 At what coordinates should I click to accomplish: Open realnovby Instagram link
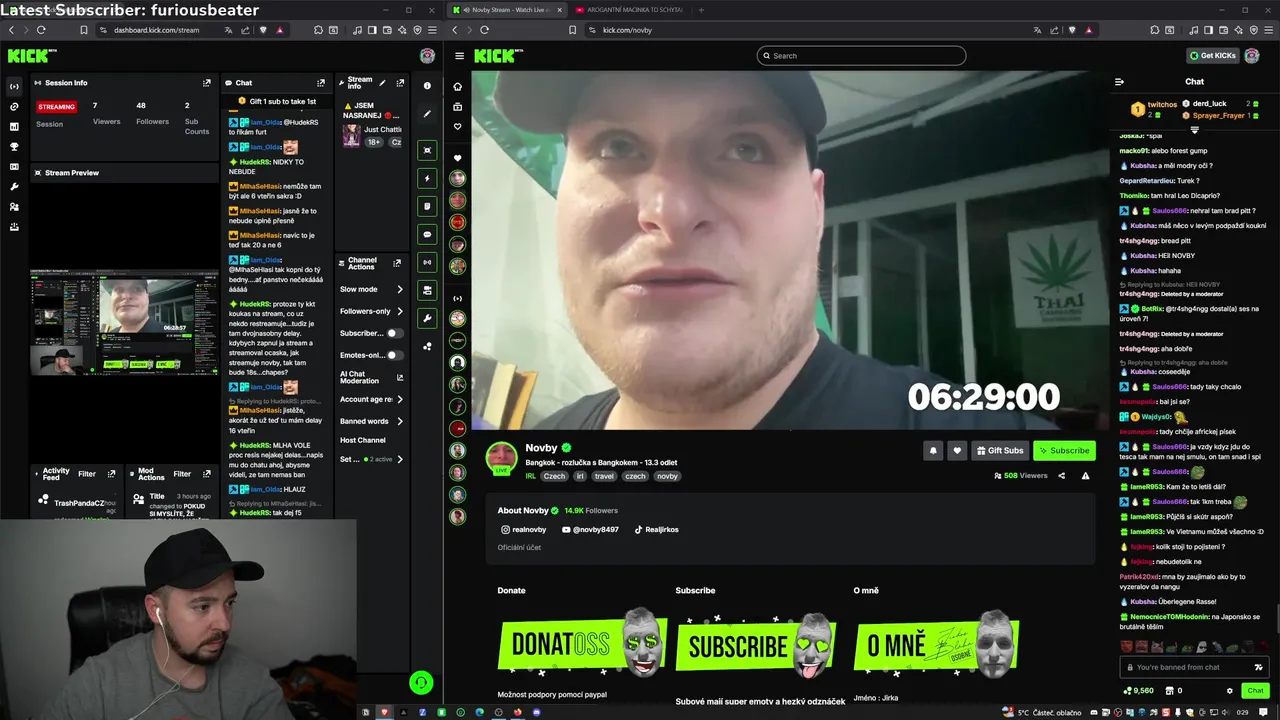click(x=524, y=529)
